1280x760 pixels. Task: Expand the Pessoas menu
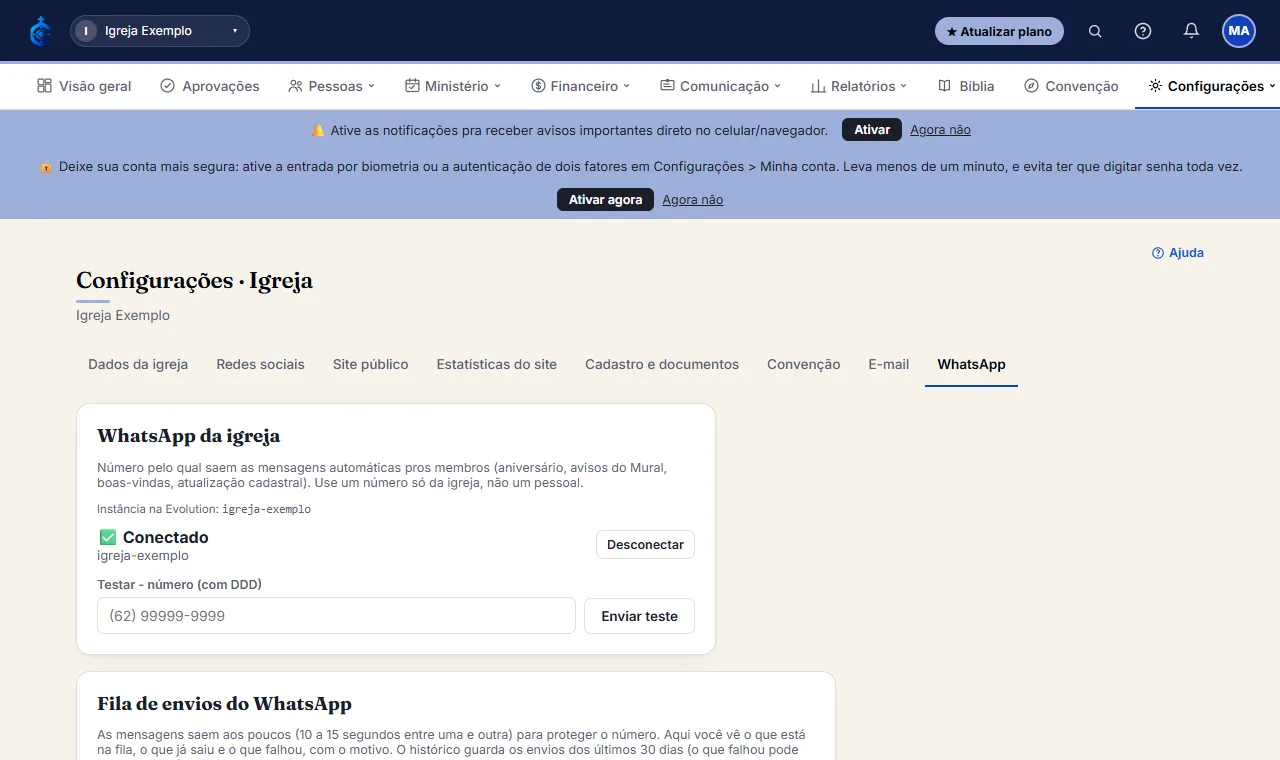click(x=331, y=86)
